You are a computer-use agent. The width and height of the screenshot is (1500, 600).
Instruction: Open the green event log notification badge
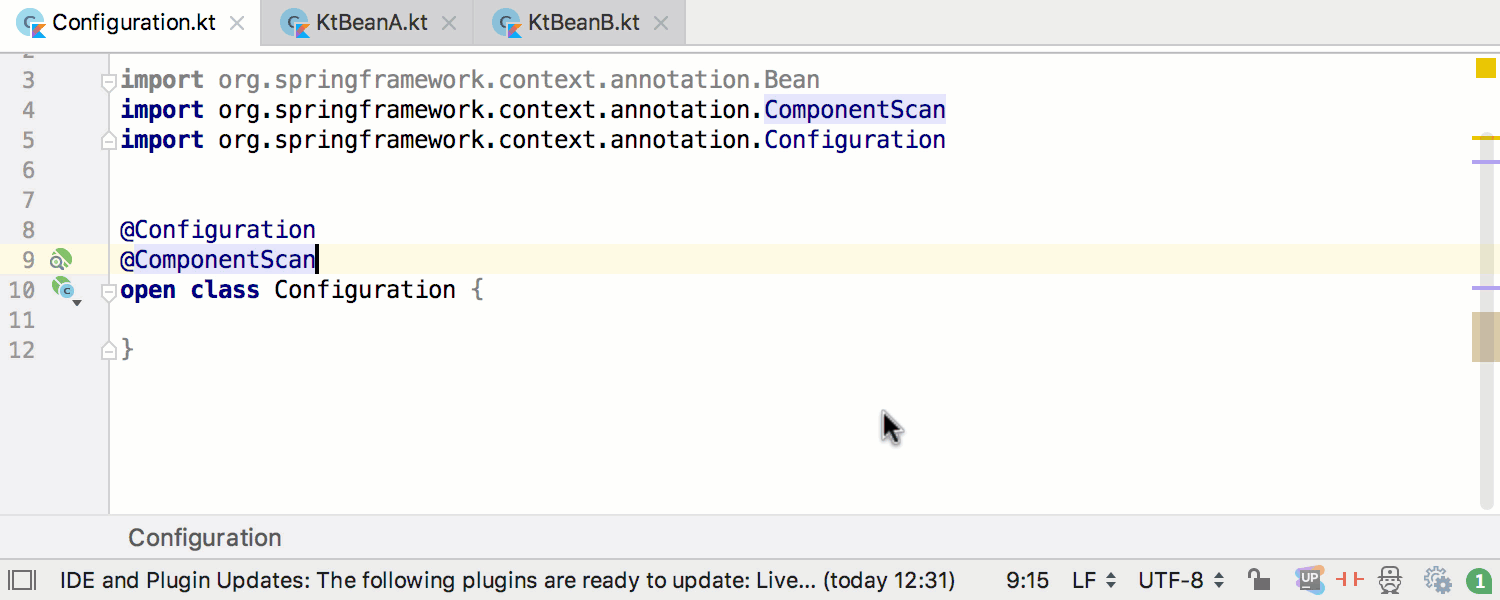tap(1479, 580)
